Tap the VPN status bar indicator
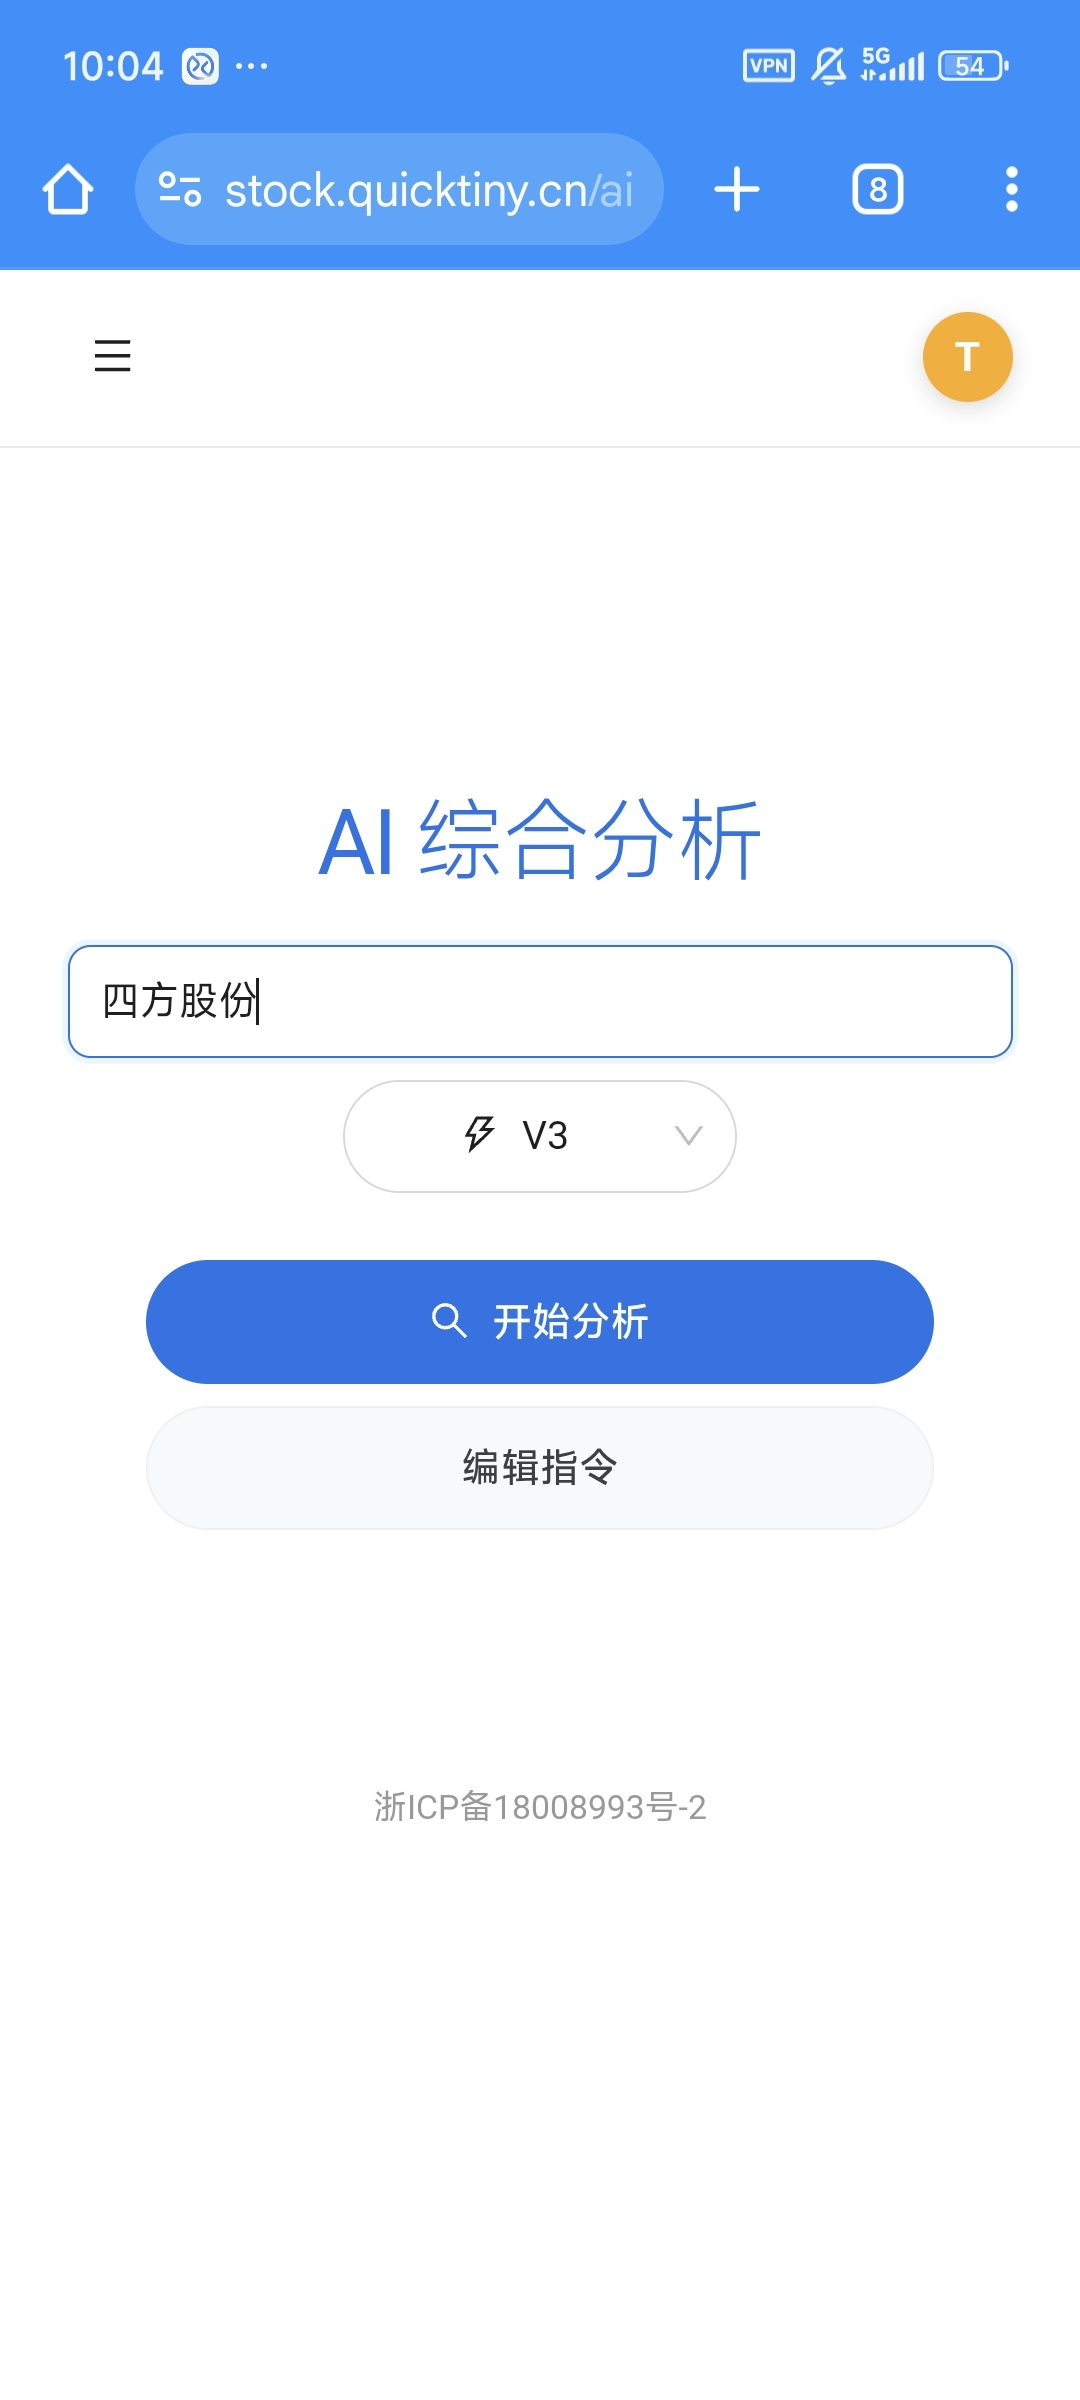Viewport: 1080px width, 2400px height. pyautogui.click(x=769, y=66)
